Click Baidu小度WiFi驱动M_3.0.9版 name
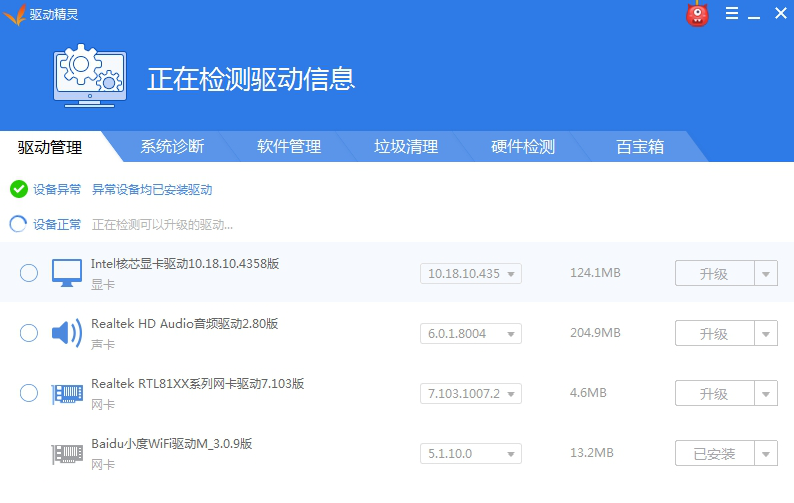 pos(171,443)
